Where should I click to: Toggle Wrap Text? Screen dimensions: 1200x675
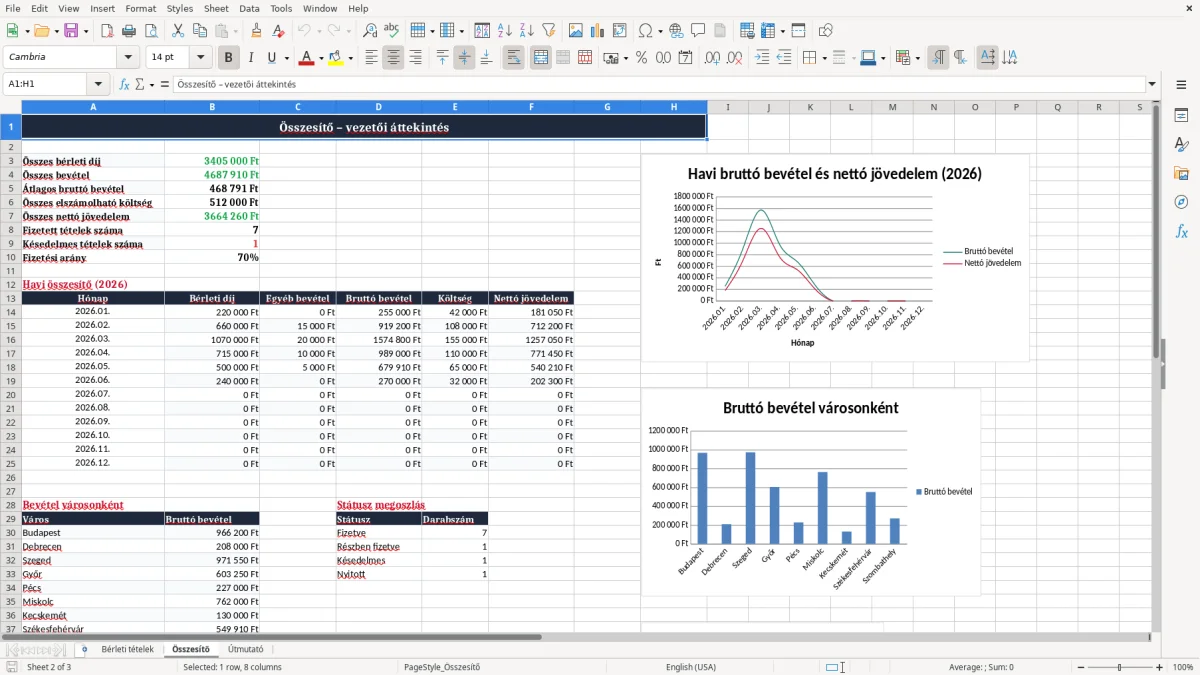pyautogui.click(x=513, y=58)
